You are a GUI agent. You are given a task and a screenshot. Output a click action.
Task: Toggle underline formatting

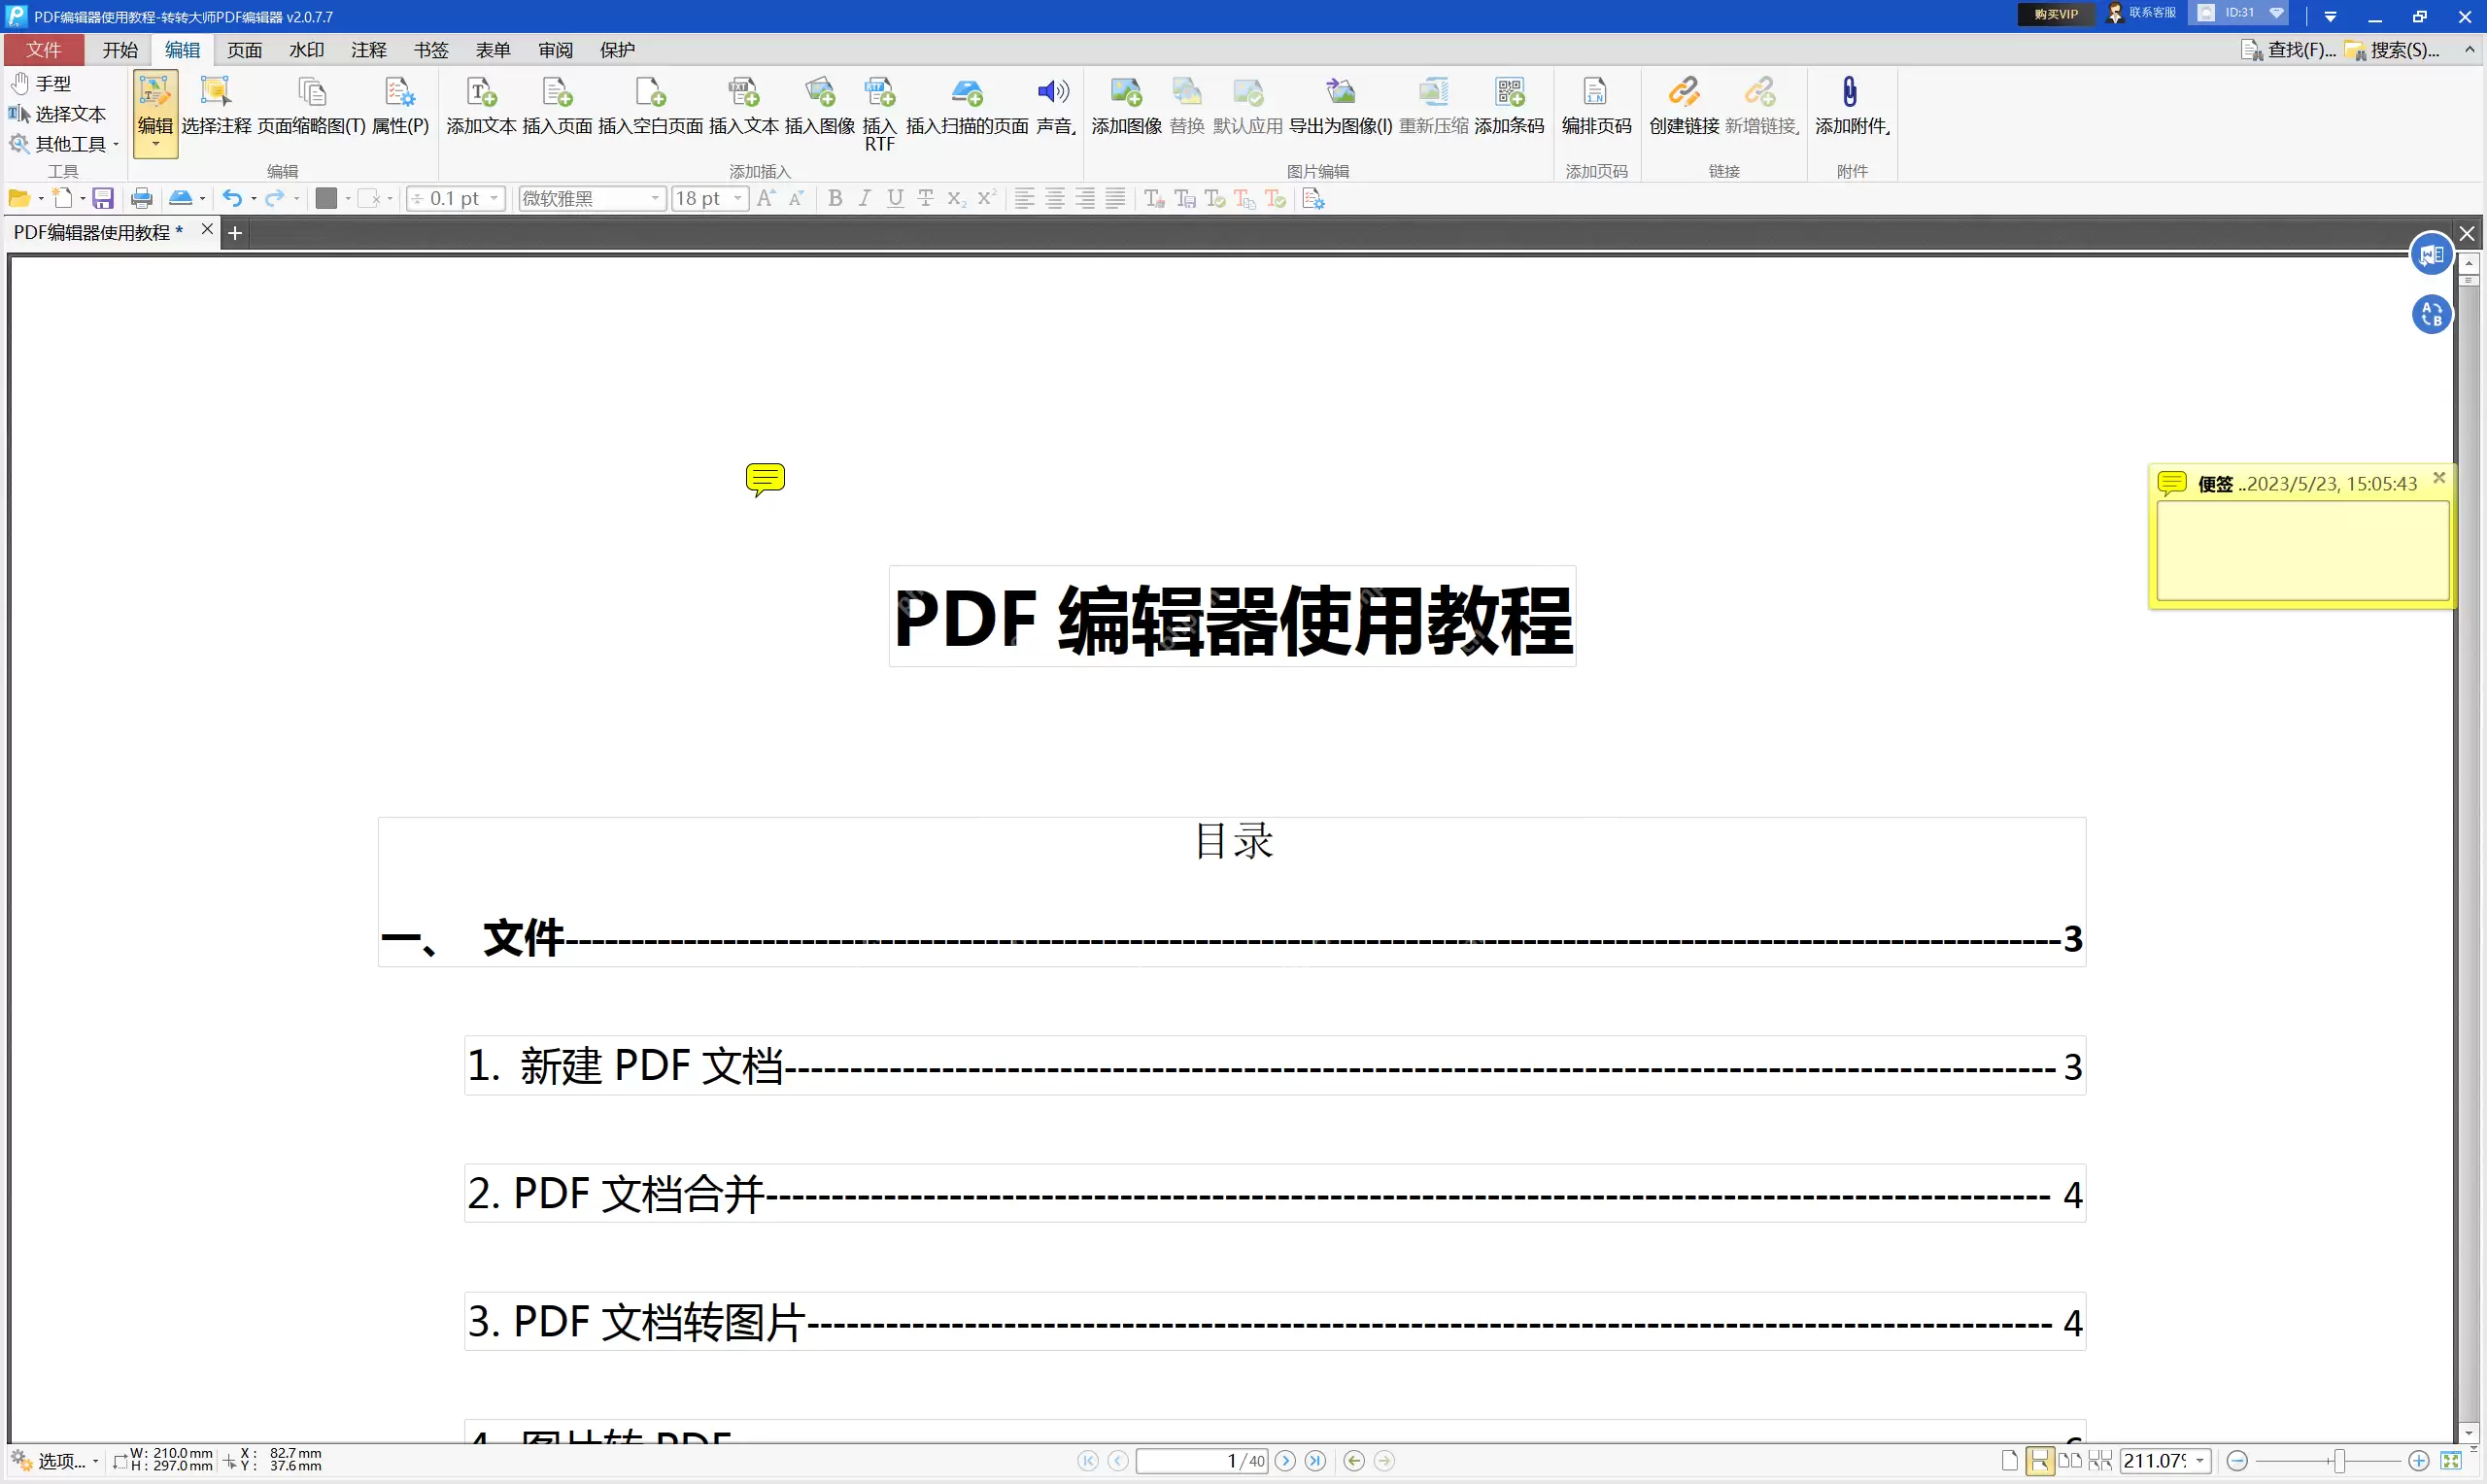coord(895,198)
